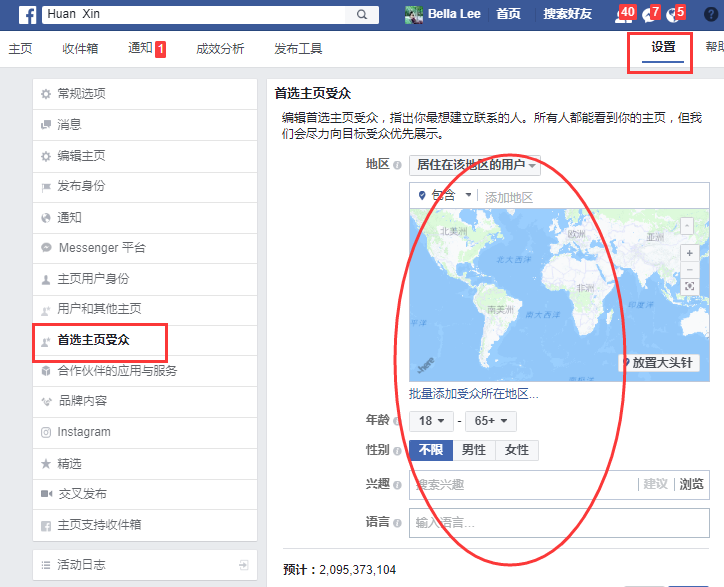Open messages icon with badge 7
The height and width of the screenshot is (587, 724).
[649, 15]
